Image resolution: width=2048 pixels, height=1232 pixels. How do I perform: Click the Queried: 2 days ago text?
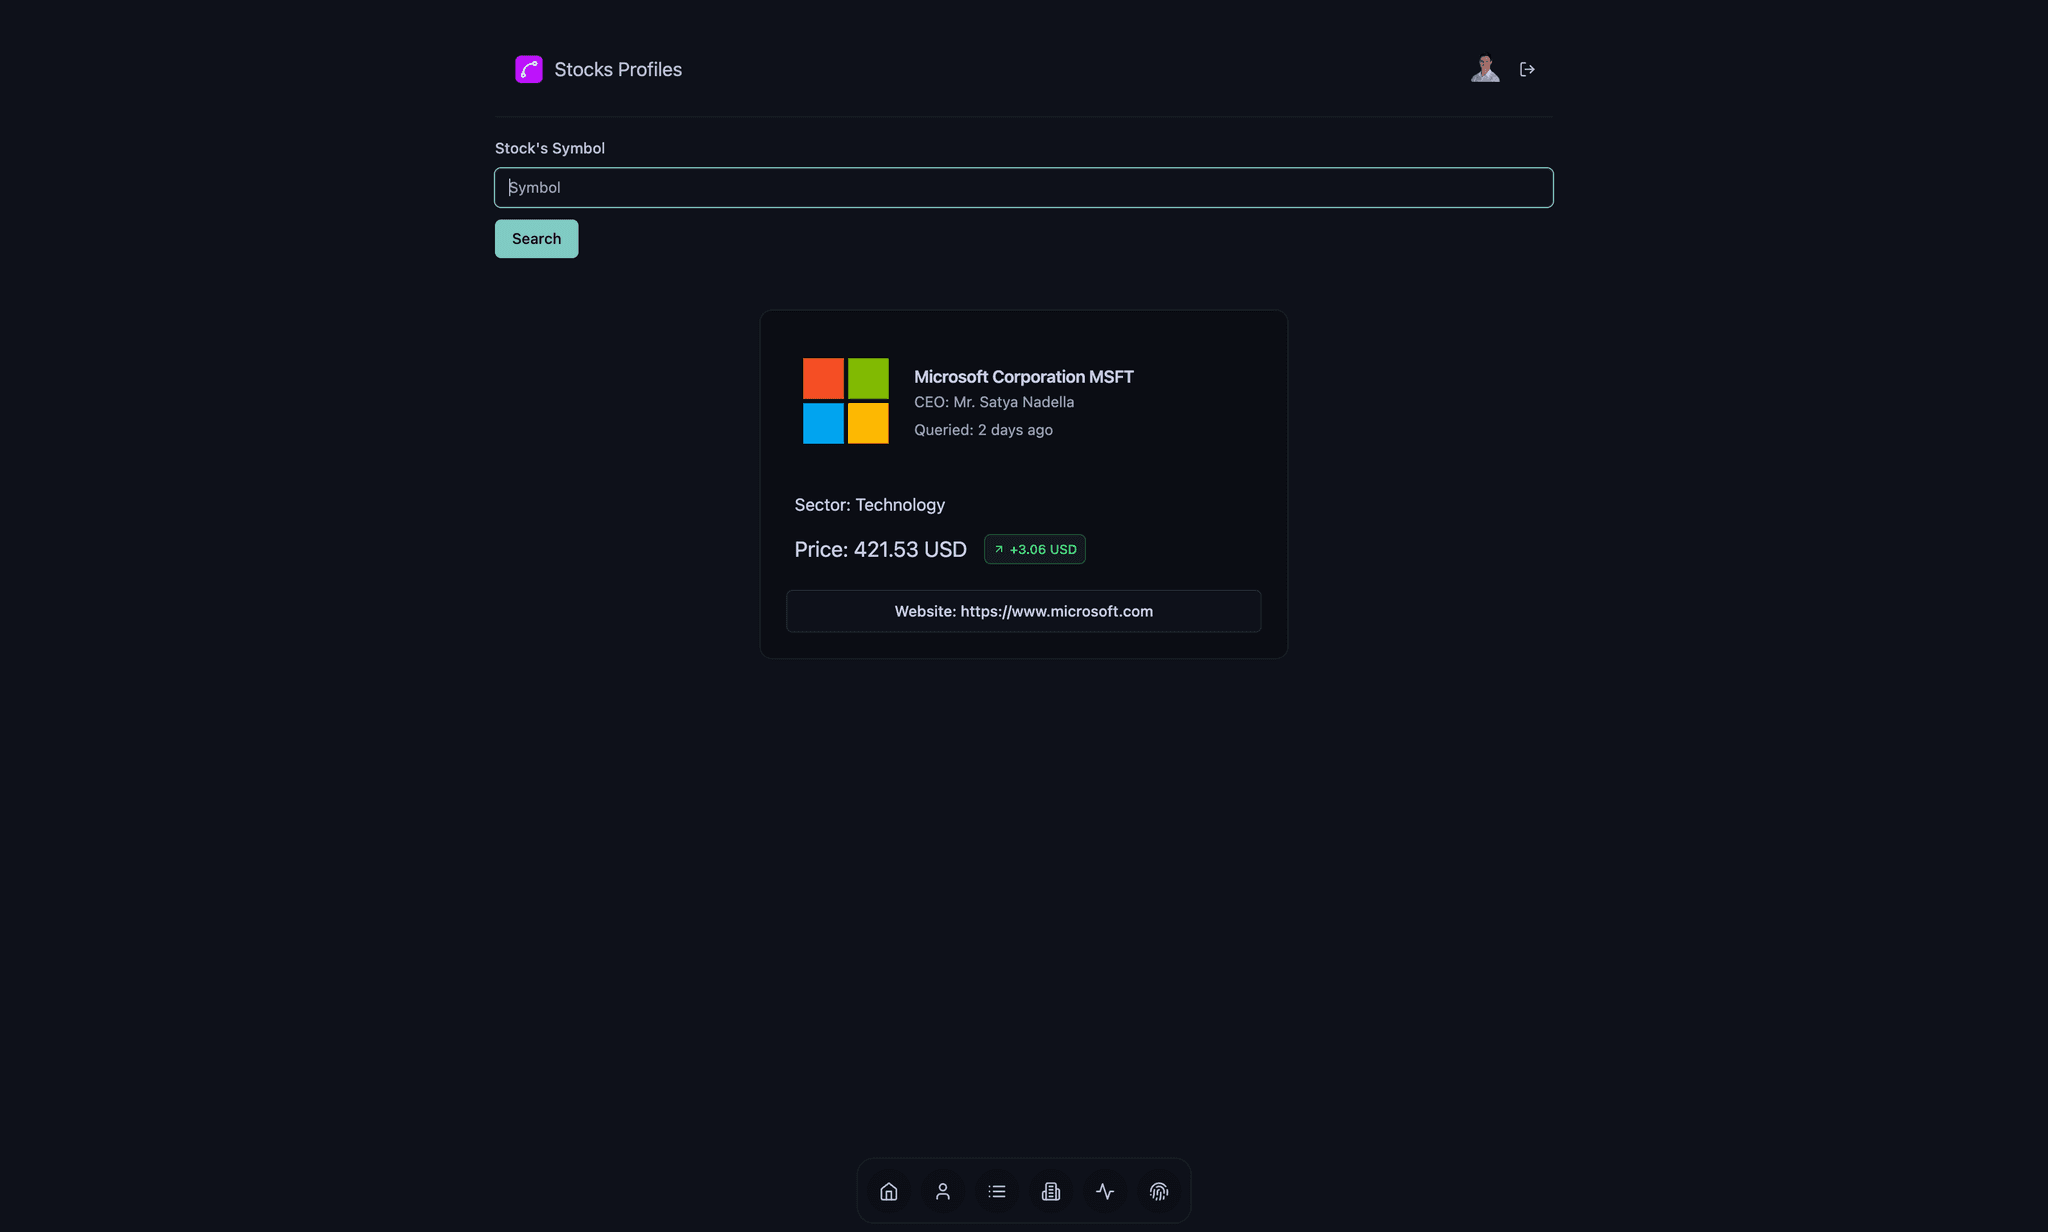point(983,430)
